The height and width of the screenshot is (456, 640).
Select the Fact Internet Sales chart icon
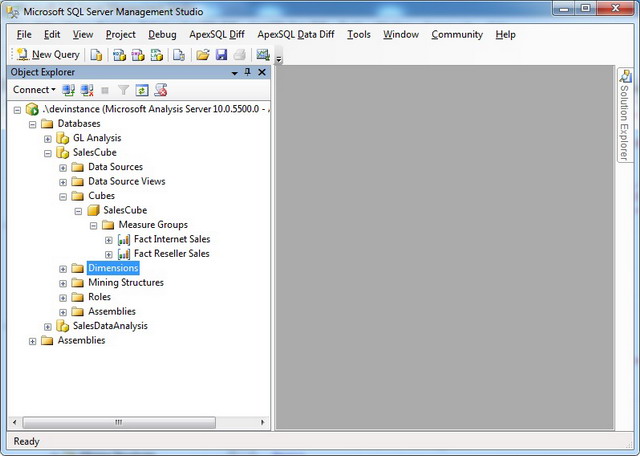(124, 239)
